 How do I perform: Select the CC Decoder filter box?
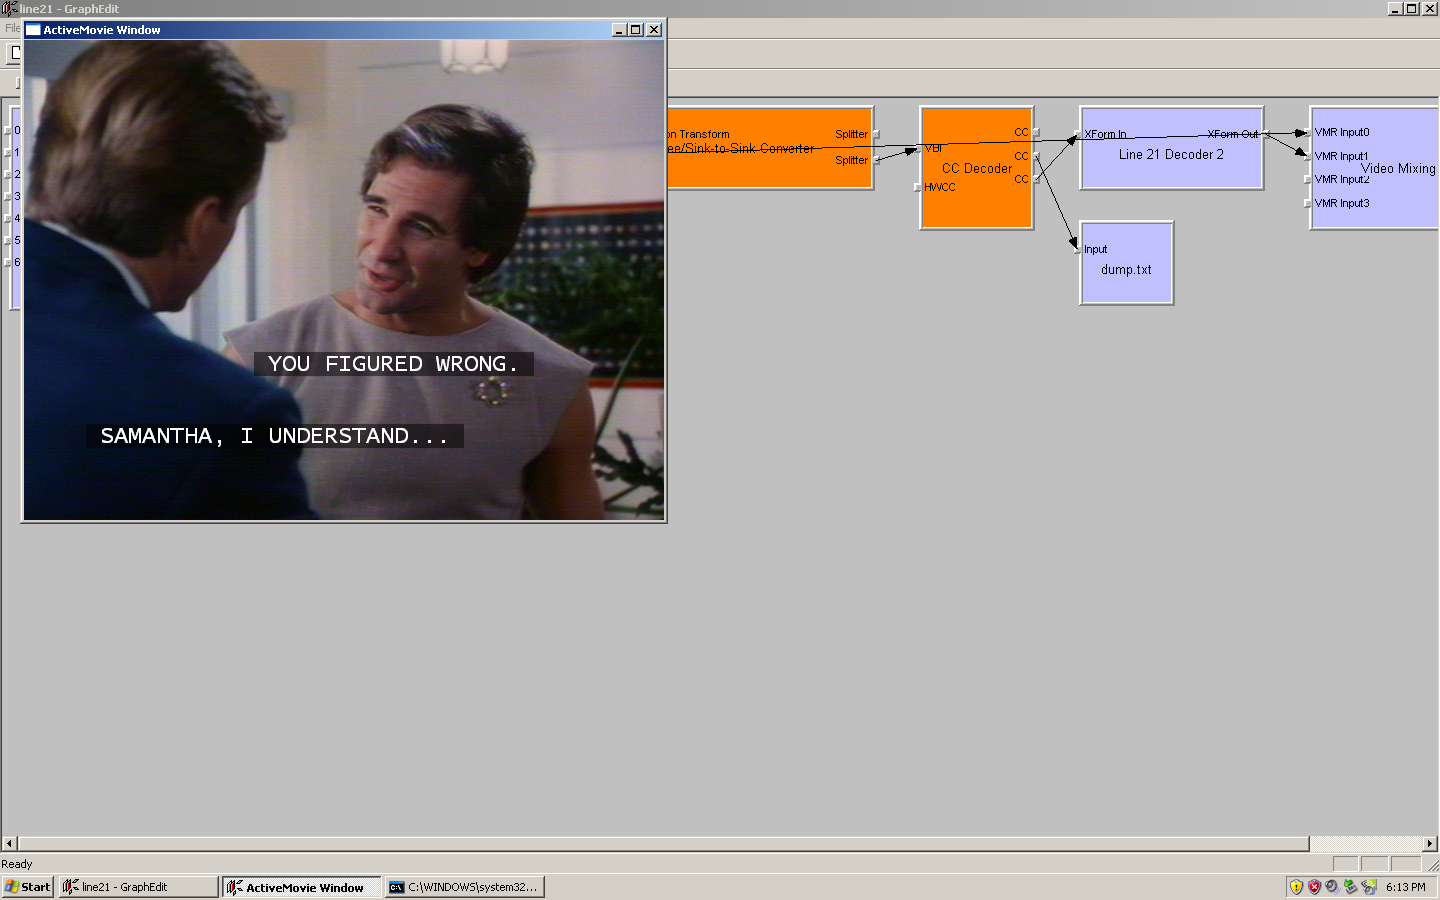(x=977, y=168)
